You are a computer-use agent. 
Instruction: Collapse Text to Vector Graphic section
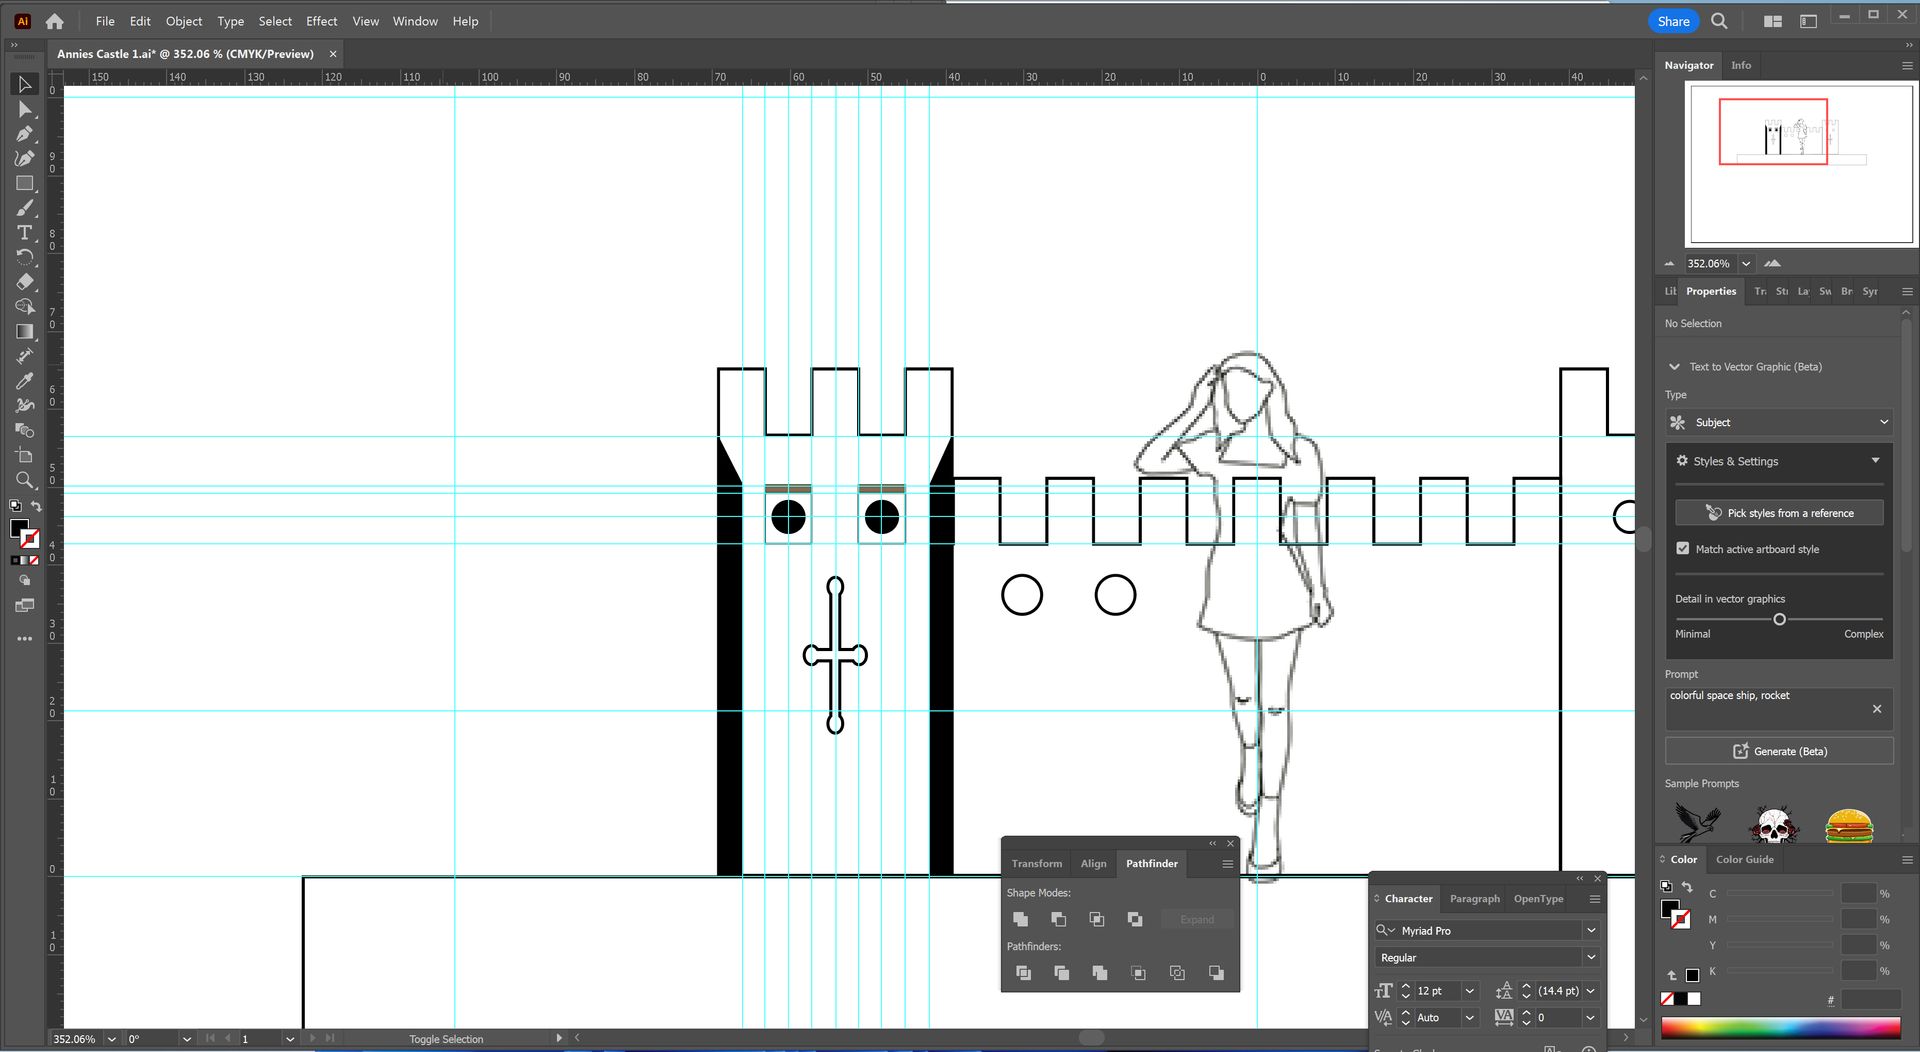[1674, 367]
